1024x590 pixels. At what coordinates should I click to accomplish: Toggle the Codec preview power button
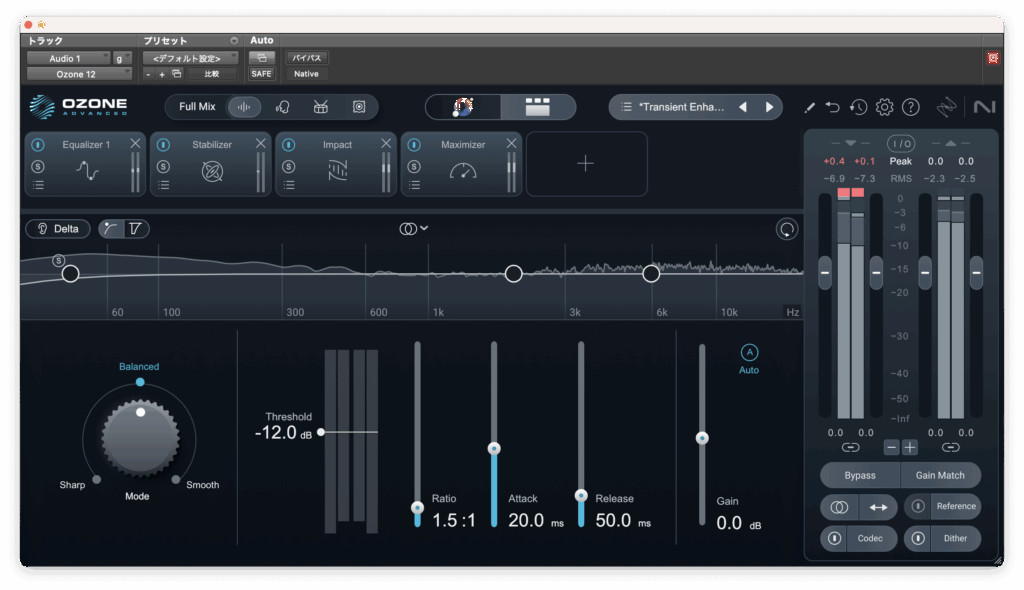click(x=834, y=539)
